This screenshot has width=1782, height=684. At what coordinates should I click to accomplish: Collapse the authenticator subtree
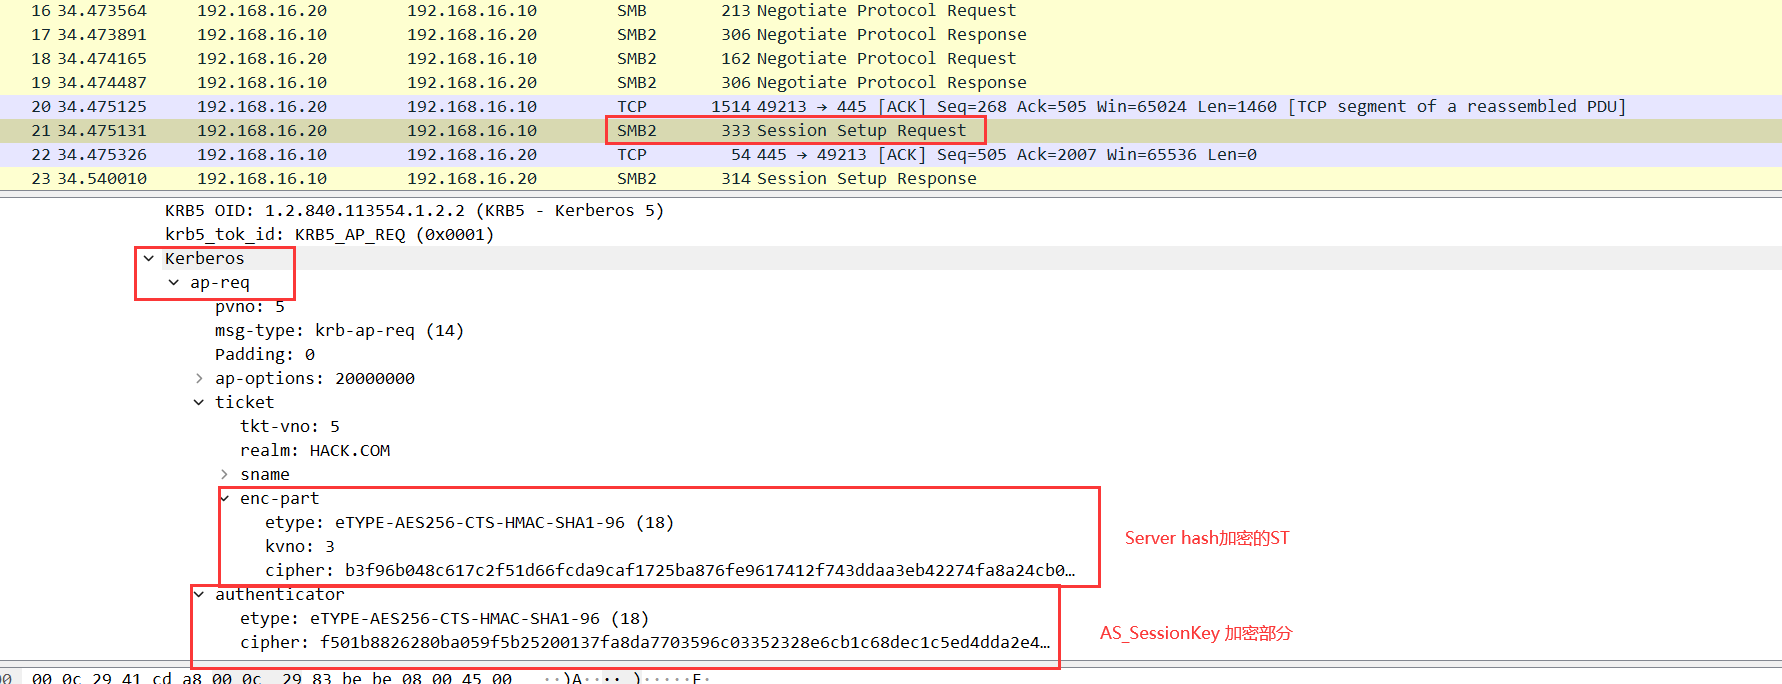click(199, 595)
